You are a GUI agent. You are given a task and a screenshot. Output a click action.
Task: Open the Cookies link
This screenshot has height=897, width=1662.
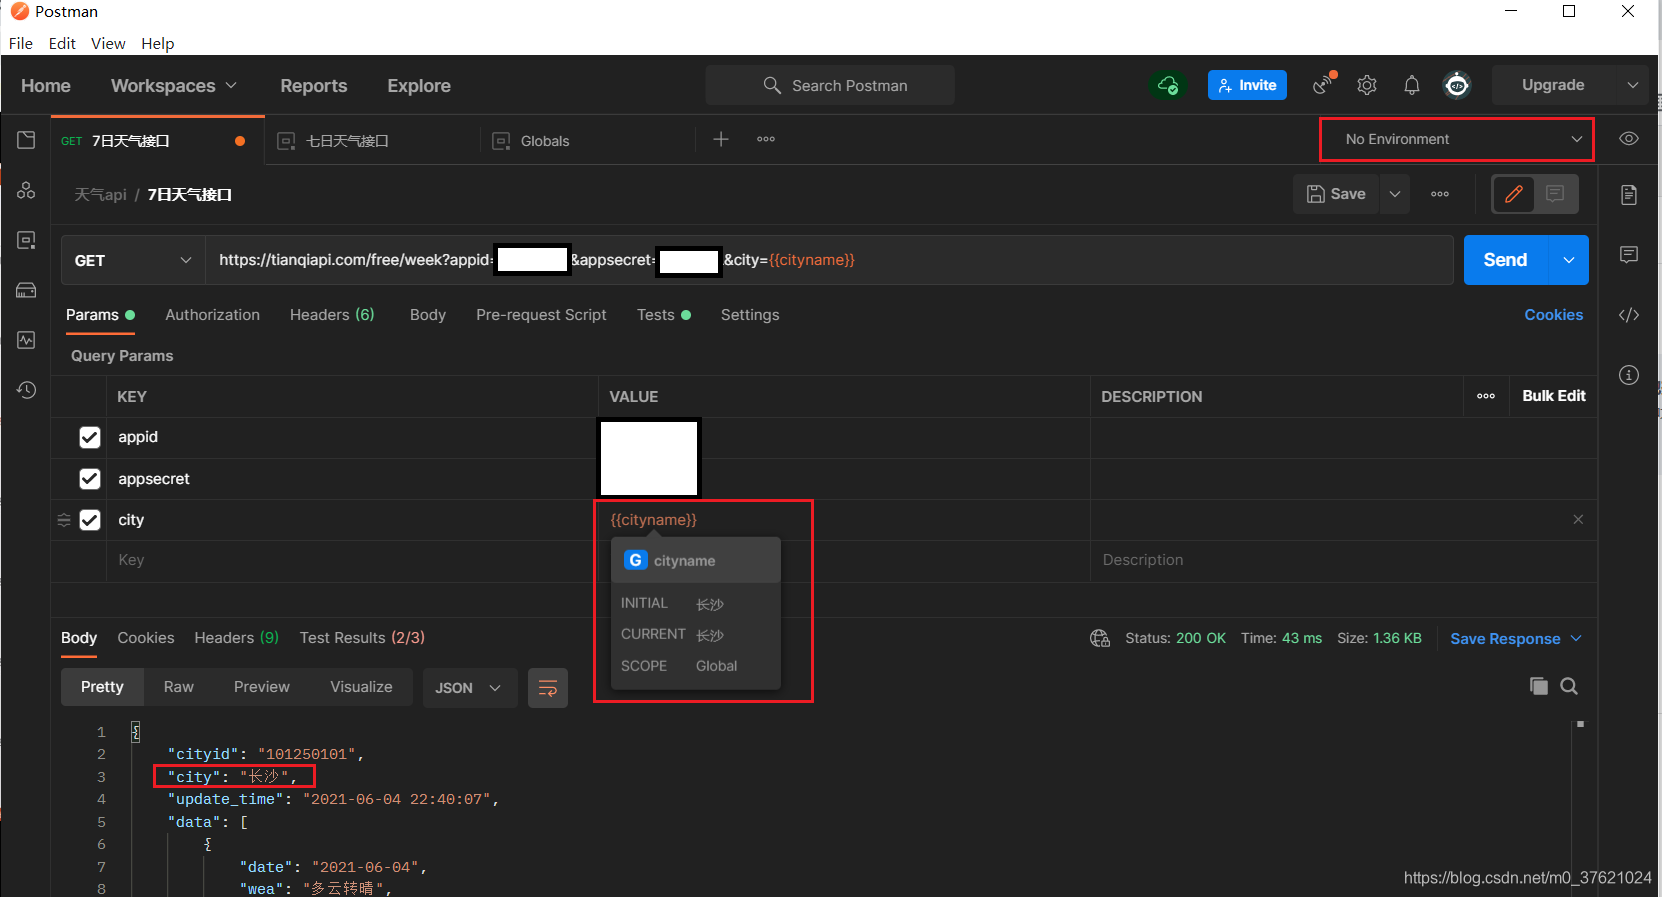coord(1553,315)
